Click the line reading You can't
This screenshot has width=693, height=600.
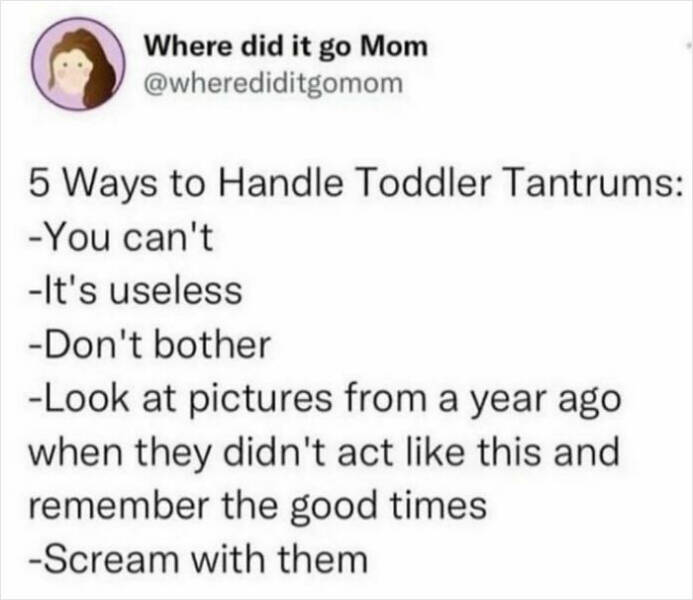[x=122, y=238]
